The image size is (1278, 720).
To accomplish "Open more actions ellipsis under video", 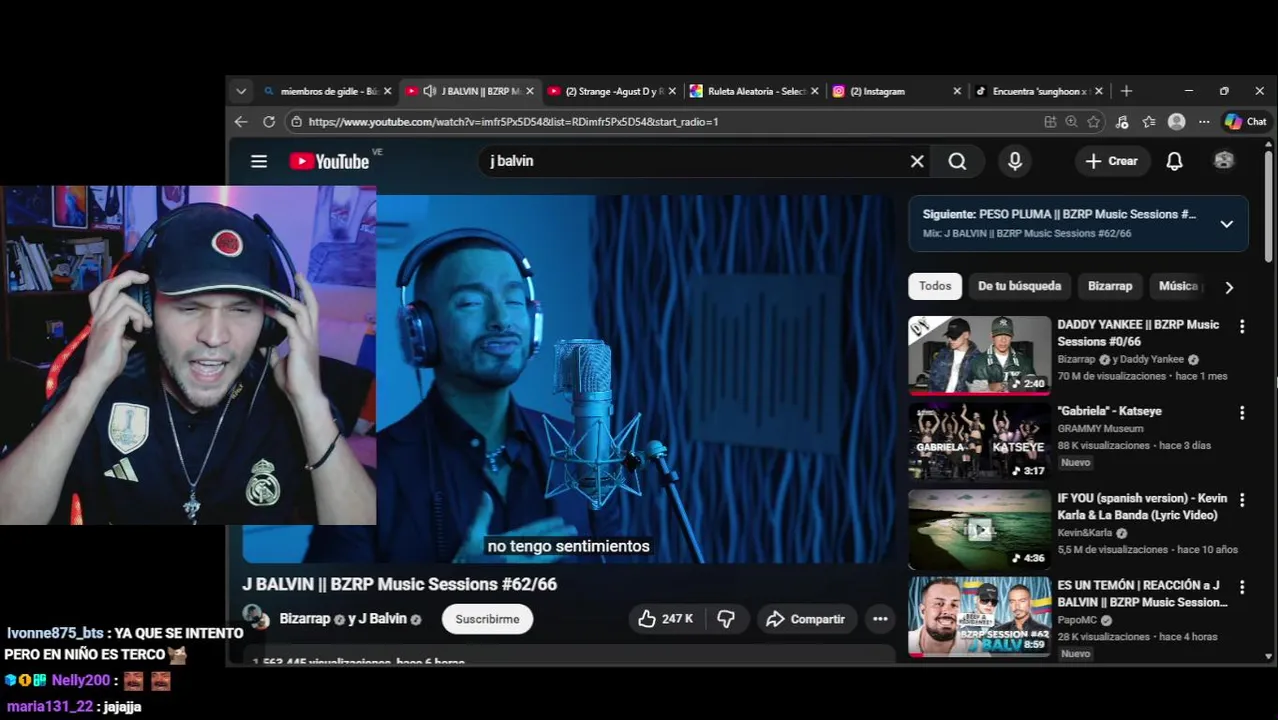I will click(x=880, y=619).
